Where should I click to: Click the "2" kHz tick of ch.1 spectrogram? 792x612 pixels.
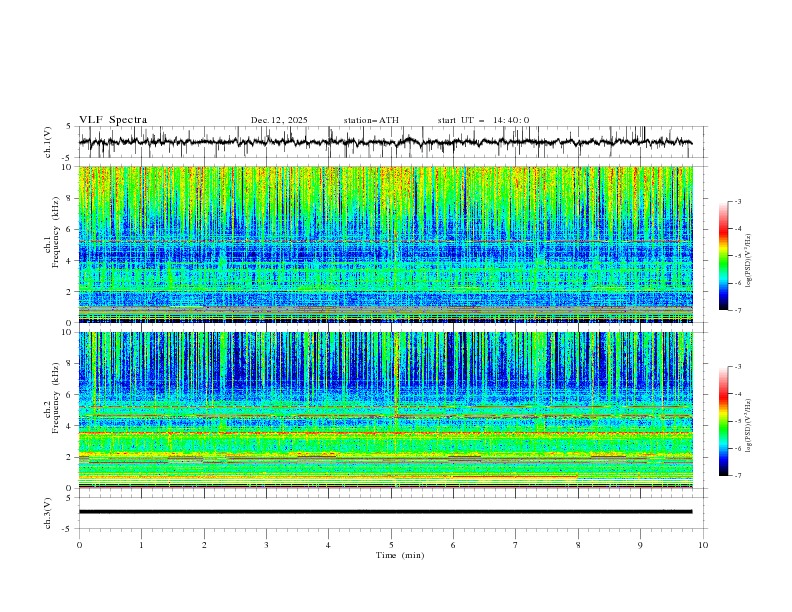[x=69, y=292]
